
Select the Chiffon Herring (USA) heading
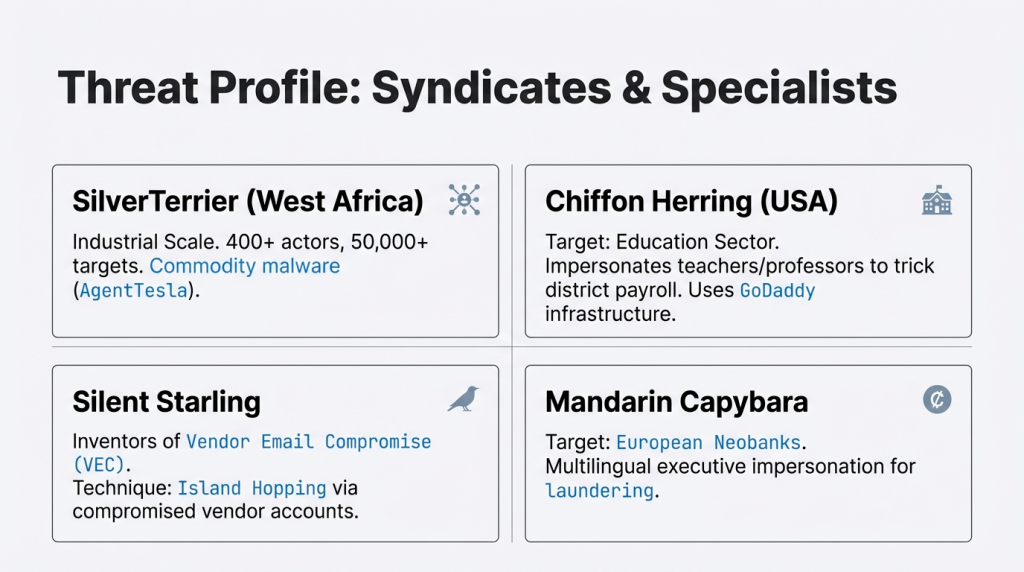691,201
